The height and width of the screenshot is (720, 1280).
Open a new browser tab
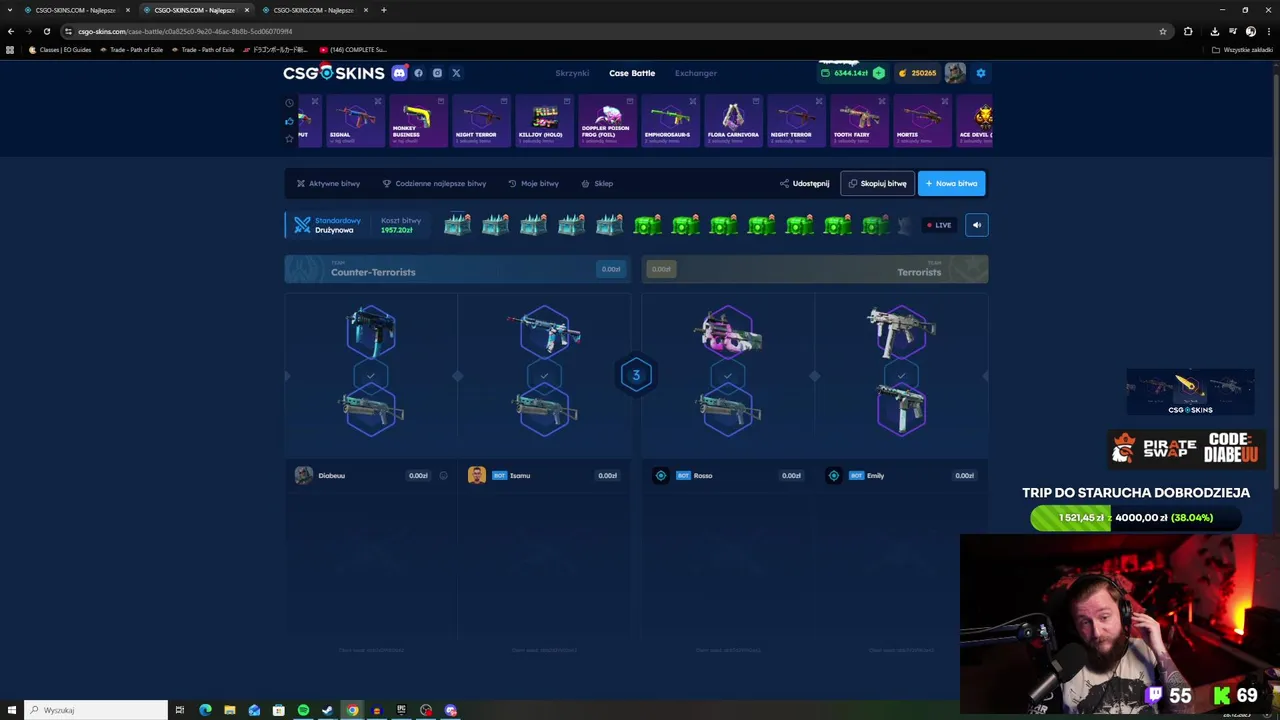(x=383, y=10)
